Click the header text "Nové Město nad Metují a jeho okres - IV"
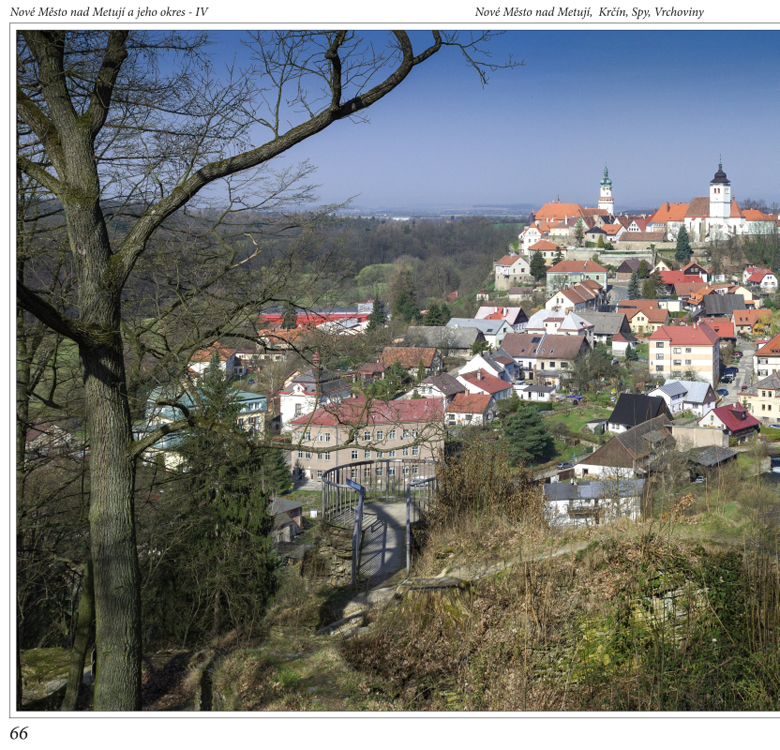This screenshot has height=750, width=780. 109,11
